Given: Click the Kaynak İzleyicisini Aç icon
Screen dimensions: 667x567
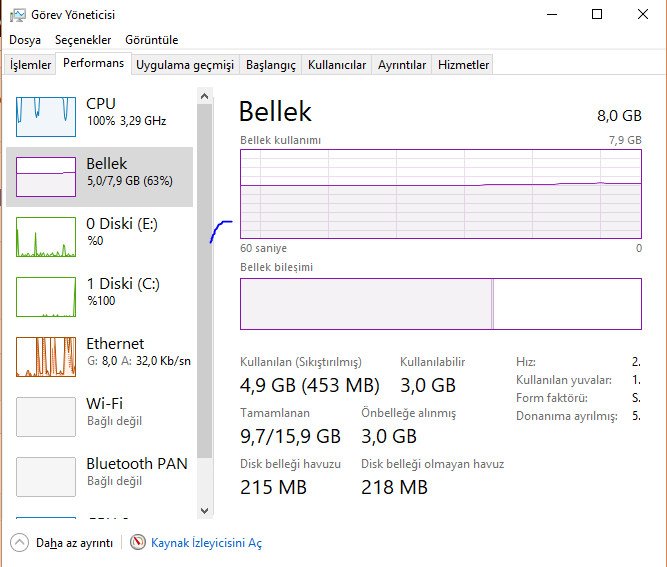Looking at the screenshot, I should pyautogui.click(x=138, y=543).
